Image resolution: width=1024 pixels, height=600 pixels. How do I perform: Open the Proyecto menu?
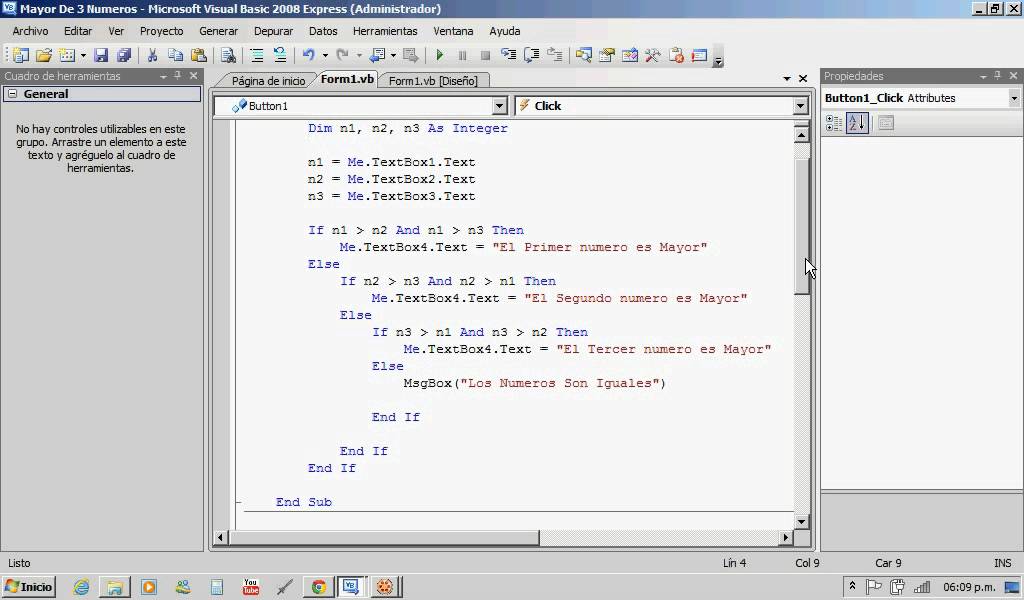tap(161, 31)
